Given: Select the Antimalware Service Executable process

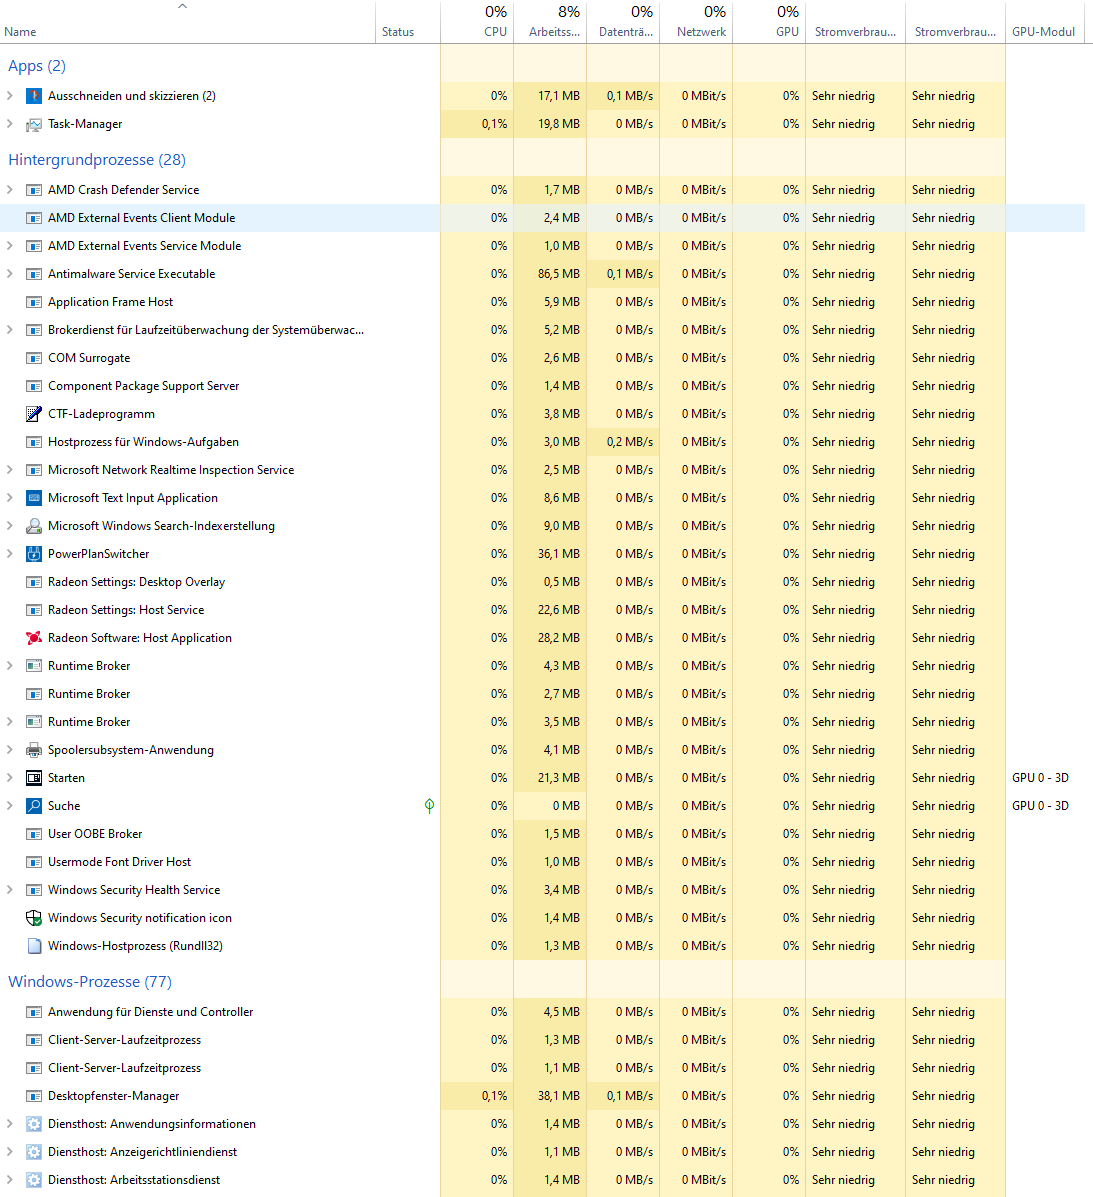Looking at the screenshot, I should (133, 273).
